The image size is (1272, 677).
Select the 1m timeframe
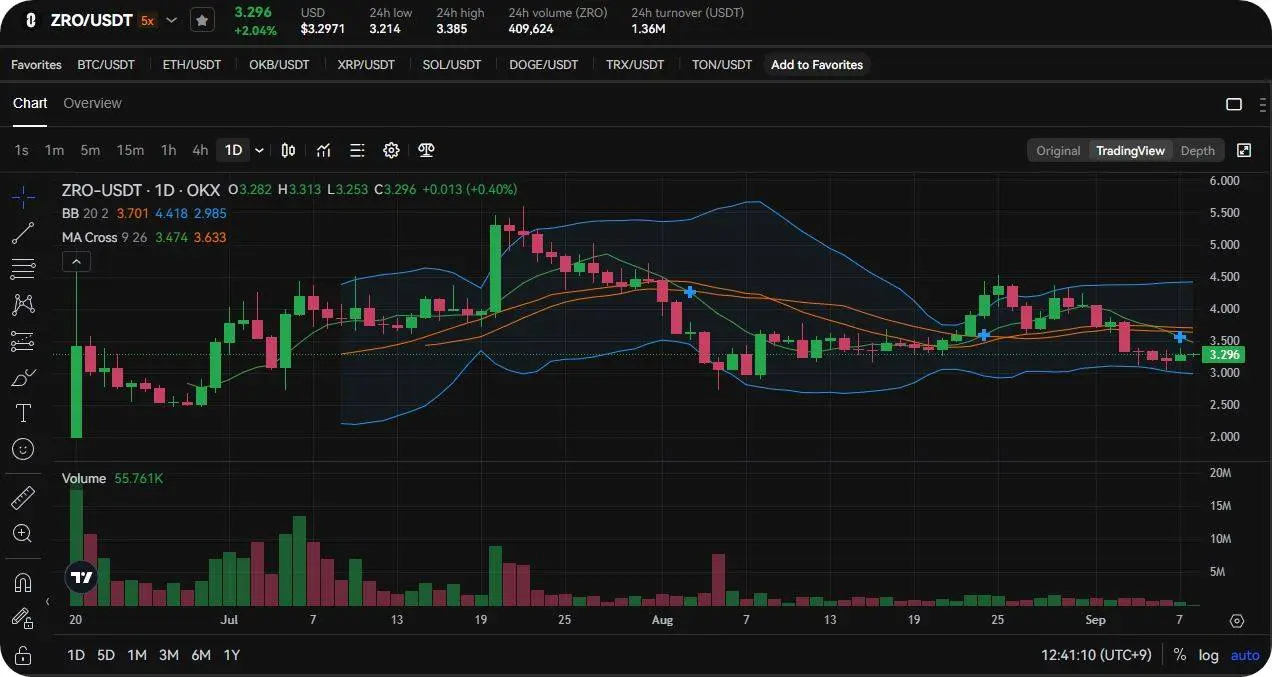pos(54,150)
